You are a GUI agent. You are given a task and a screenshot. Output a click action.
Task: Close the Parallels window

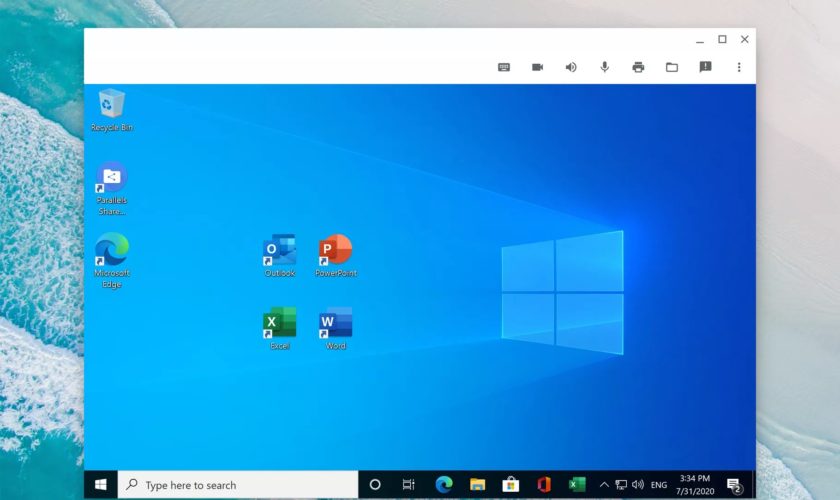click(745, 39)
